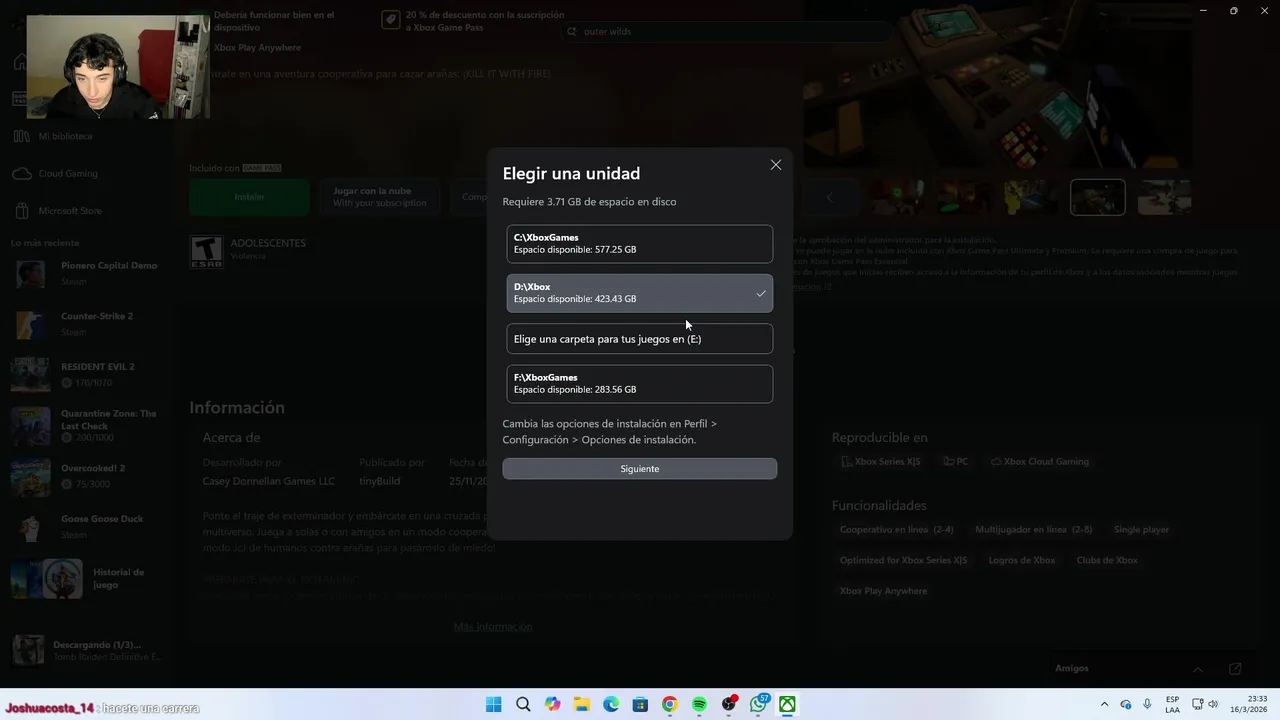Close the Elegir una unidad dialog
This screenshot has height=720, width=1280.
(x=775, y=165)
